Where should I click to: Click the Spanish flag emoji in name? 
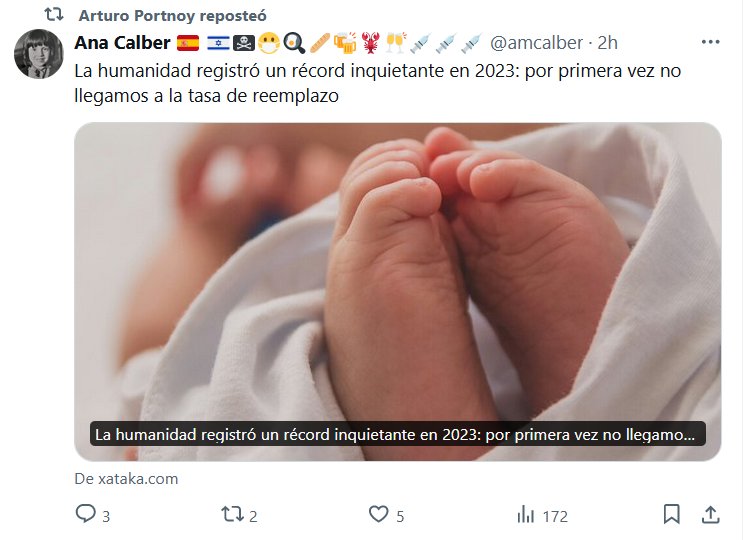pos(188,43)
